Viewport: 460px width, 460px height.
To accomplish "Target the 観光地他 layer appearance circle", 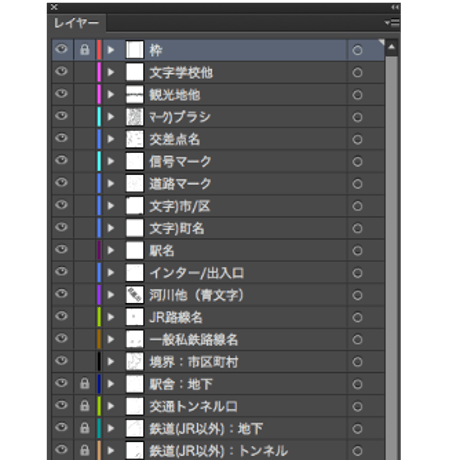I will [357, 95].
